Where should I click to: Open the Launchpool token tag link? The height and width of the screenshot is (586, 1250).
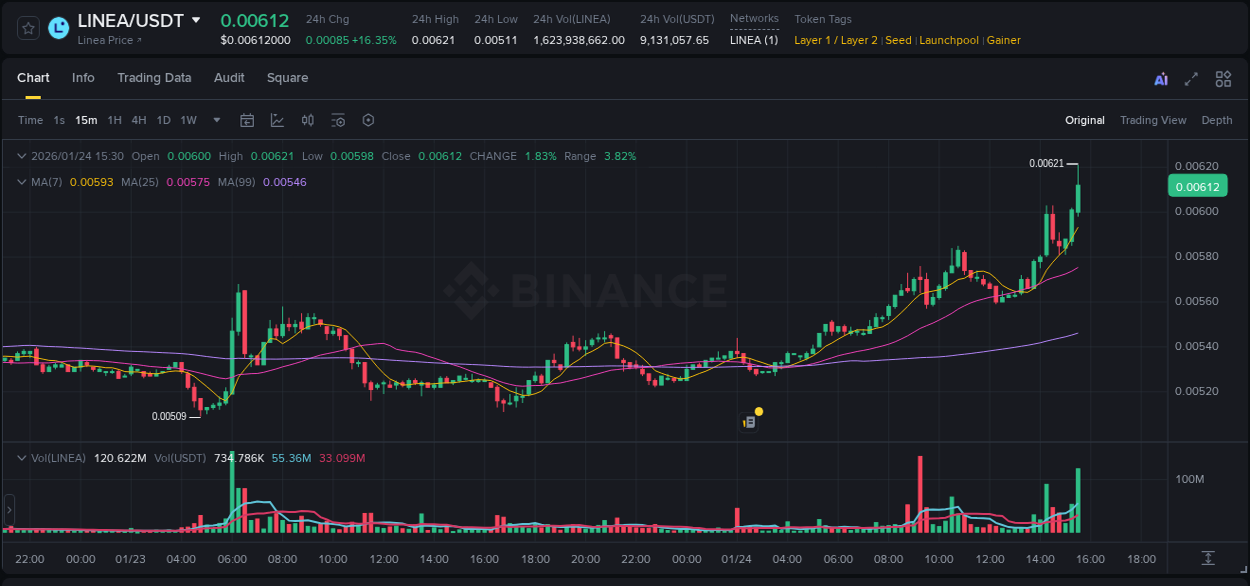click(949, 40)
